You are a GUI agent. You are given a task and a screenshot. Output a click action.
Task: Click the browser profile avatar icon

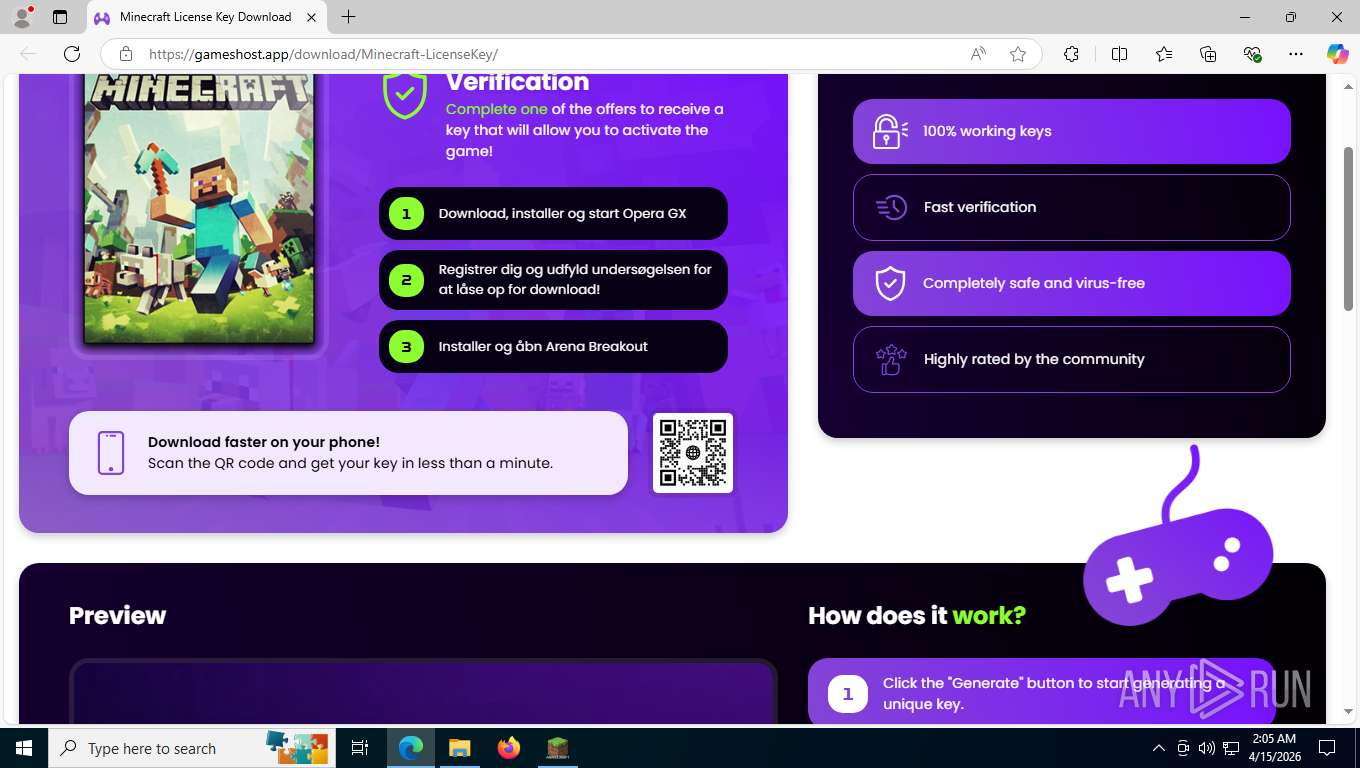22,16
